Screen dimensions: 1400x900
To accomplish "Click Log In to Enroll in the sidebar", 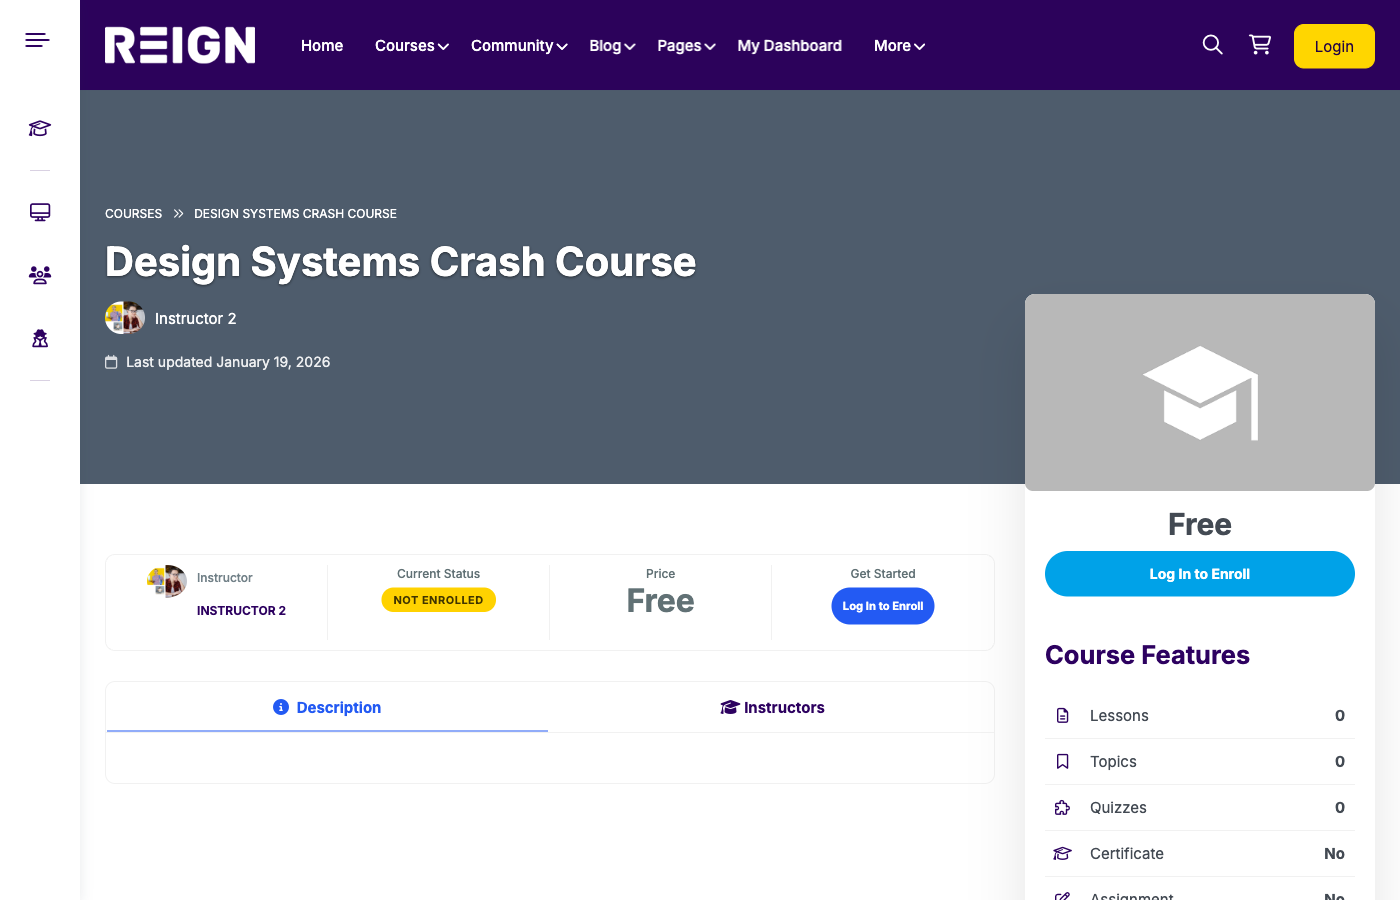I will 1199,573.
